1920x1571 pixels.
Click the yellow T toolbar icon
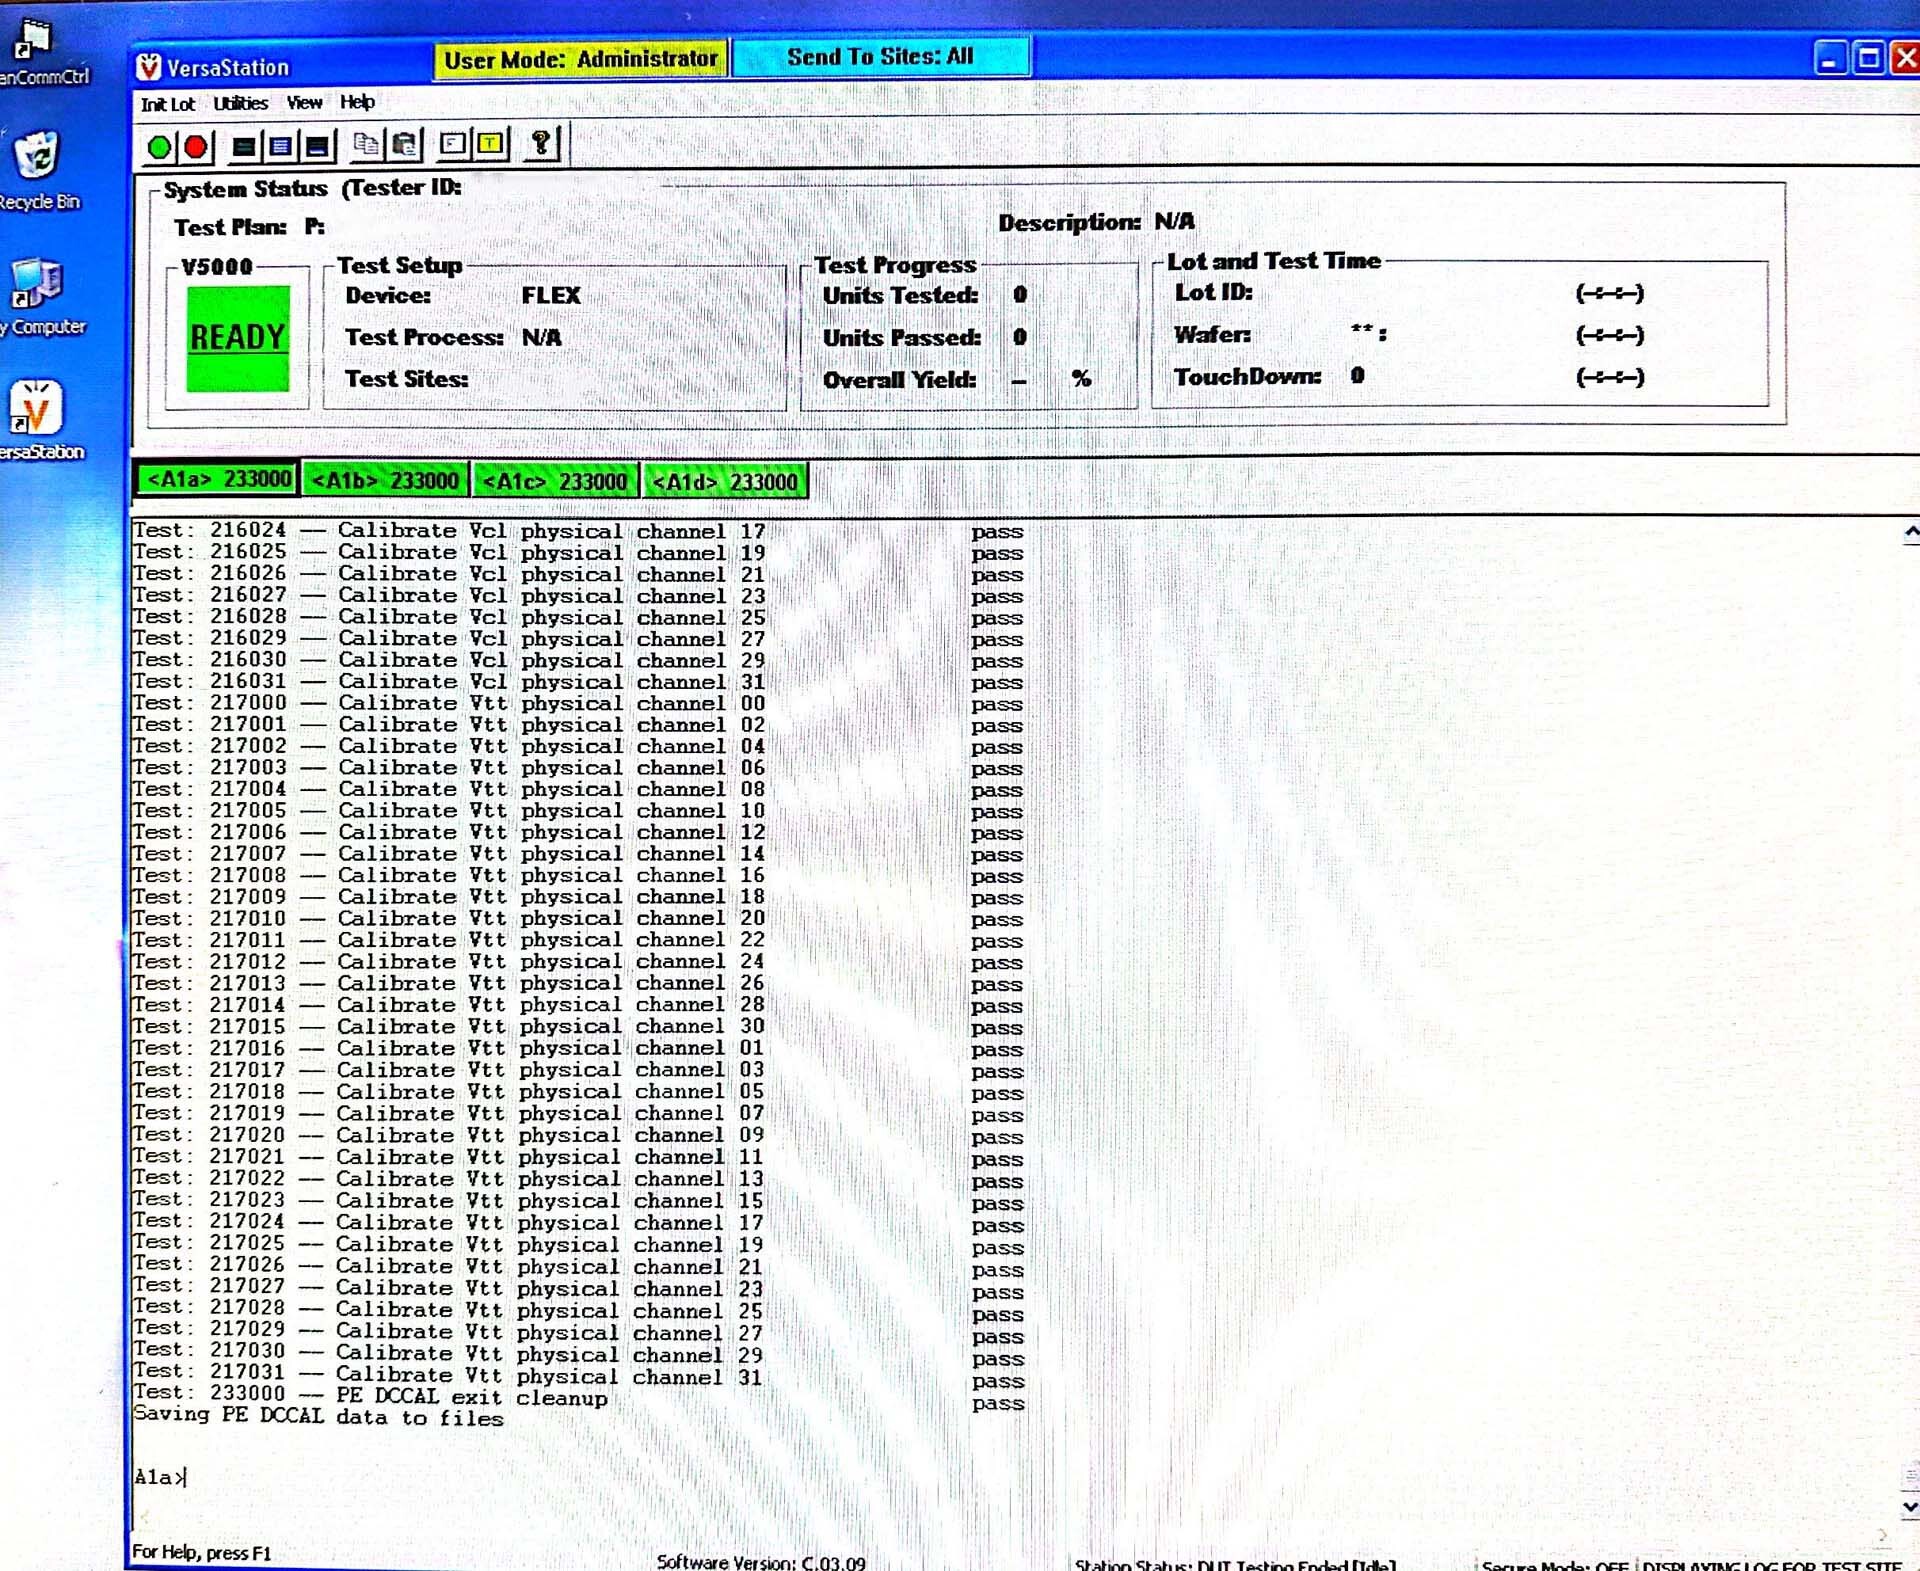tap(490, 144)
